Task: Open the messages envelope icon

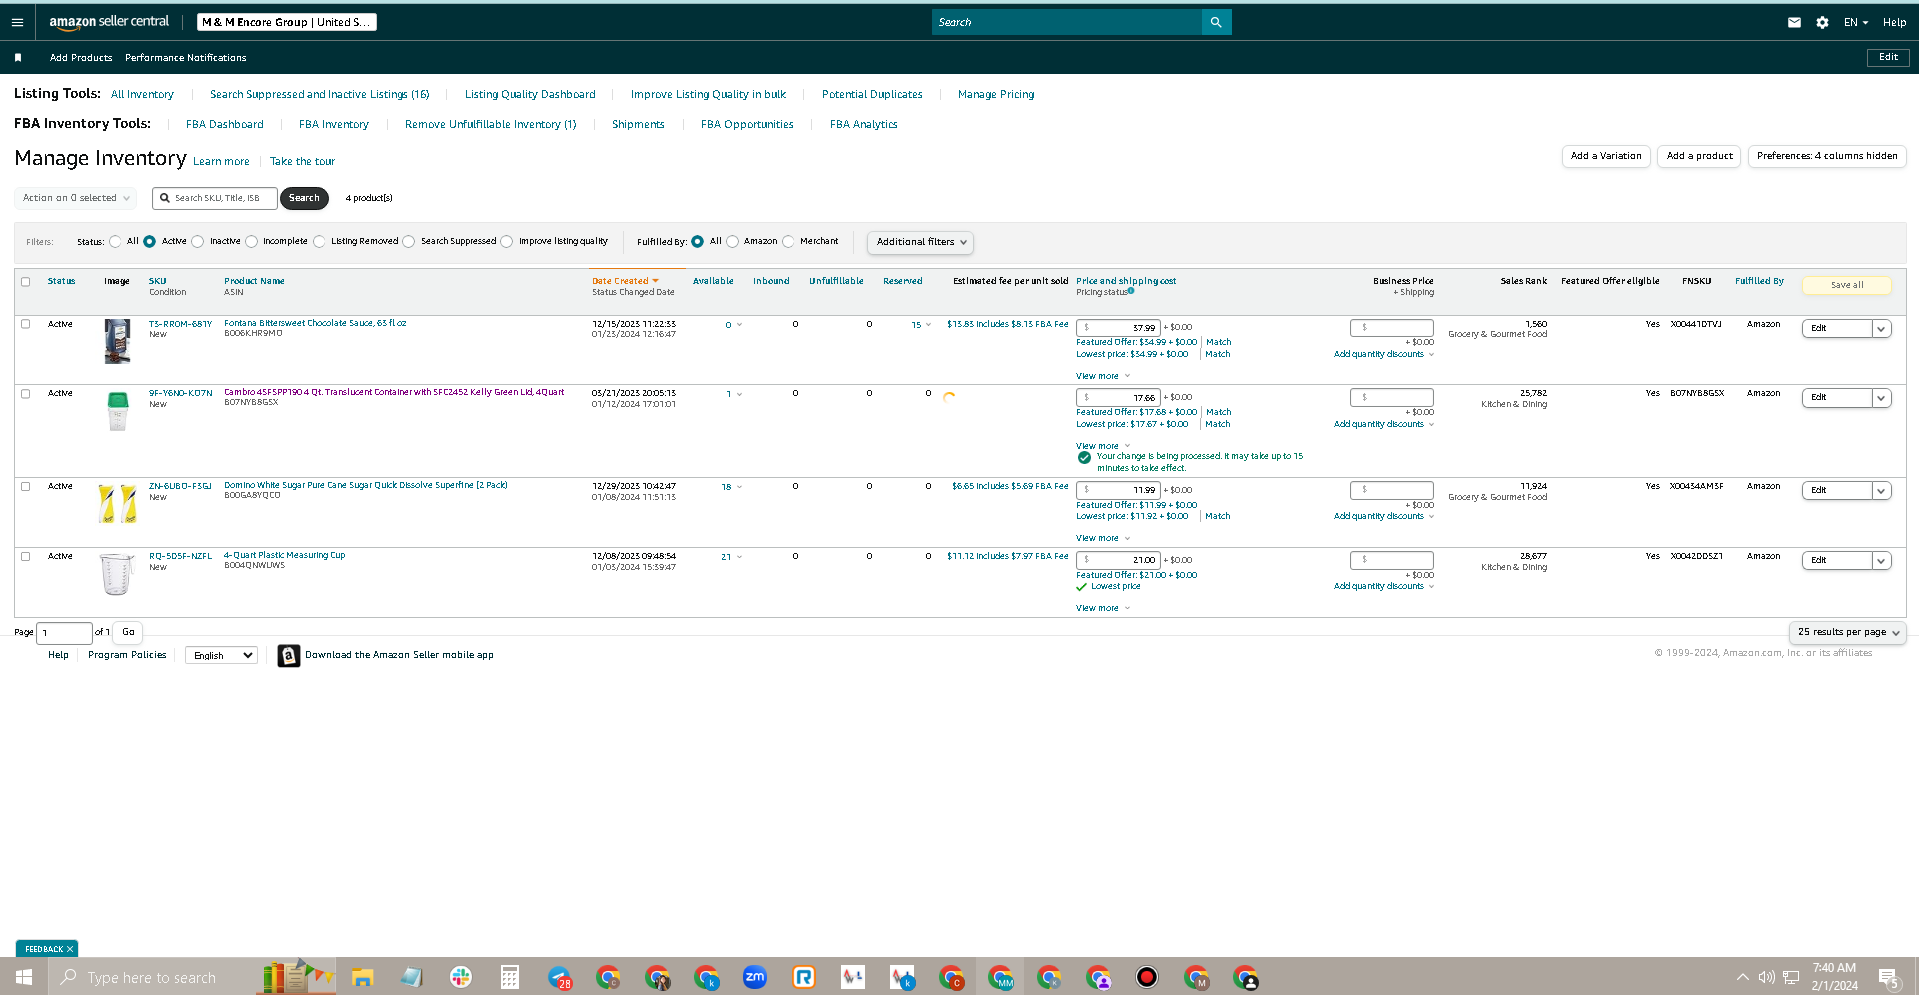Action: (1794, 22)
